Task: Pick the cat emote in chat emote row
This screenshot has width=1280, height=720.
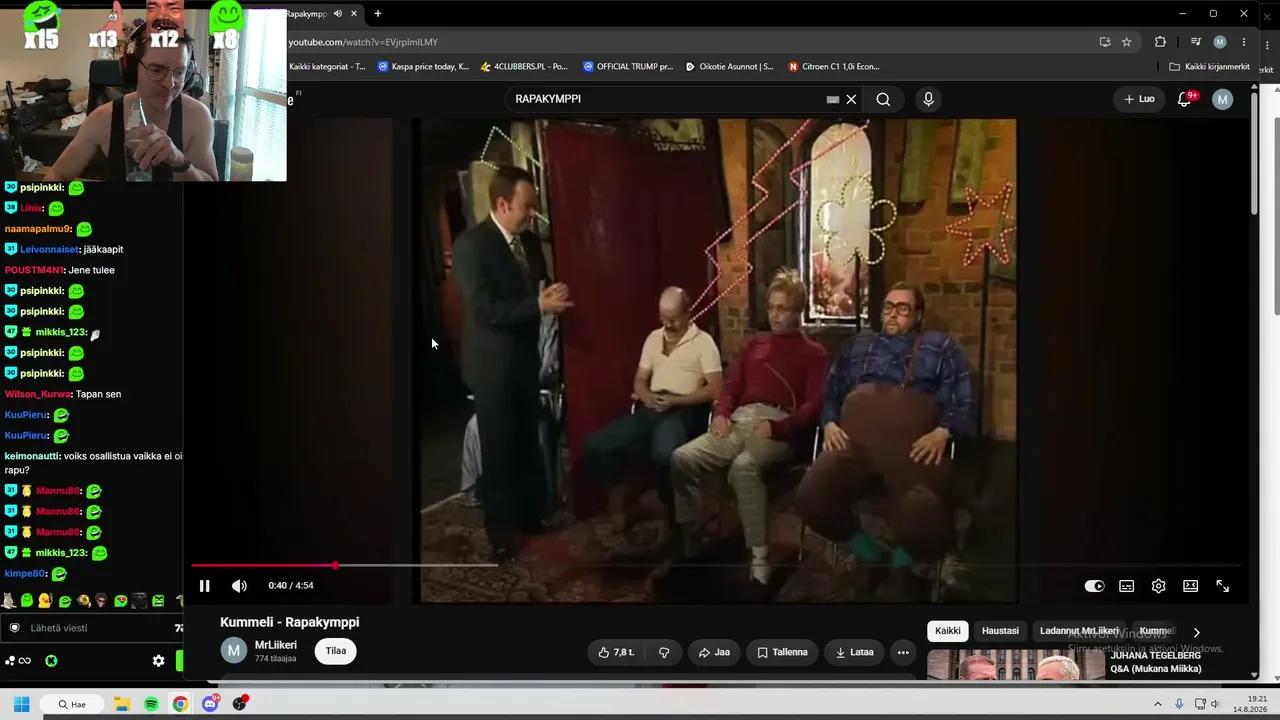Action: [9, 601]
